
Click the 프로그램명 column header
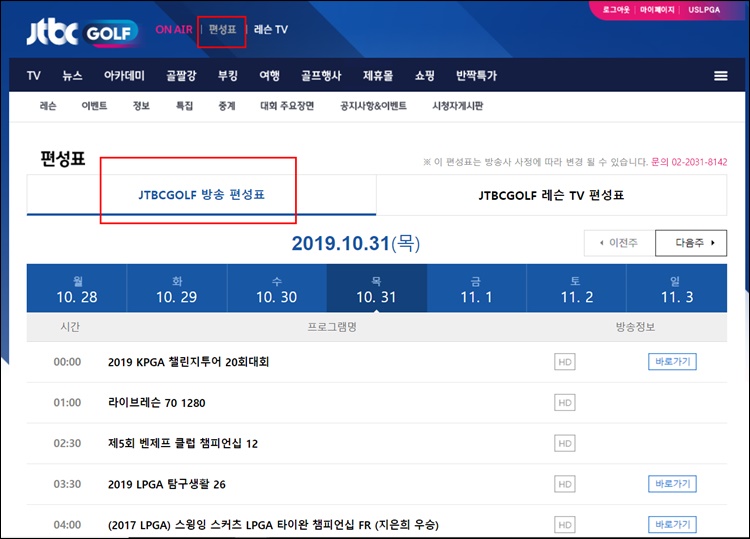(x=332, y=327)
